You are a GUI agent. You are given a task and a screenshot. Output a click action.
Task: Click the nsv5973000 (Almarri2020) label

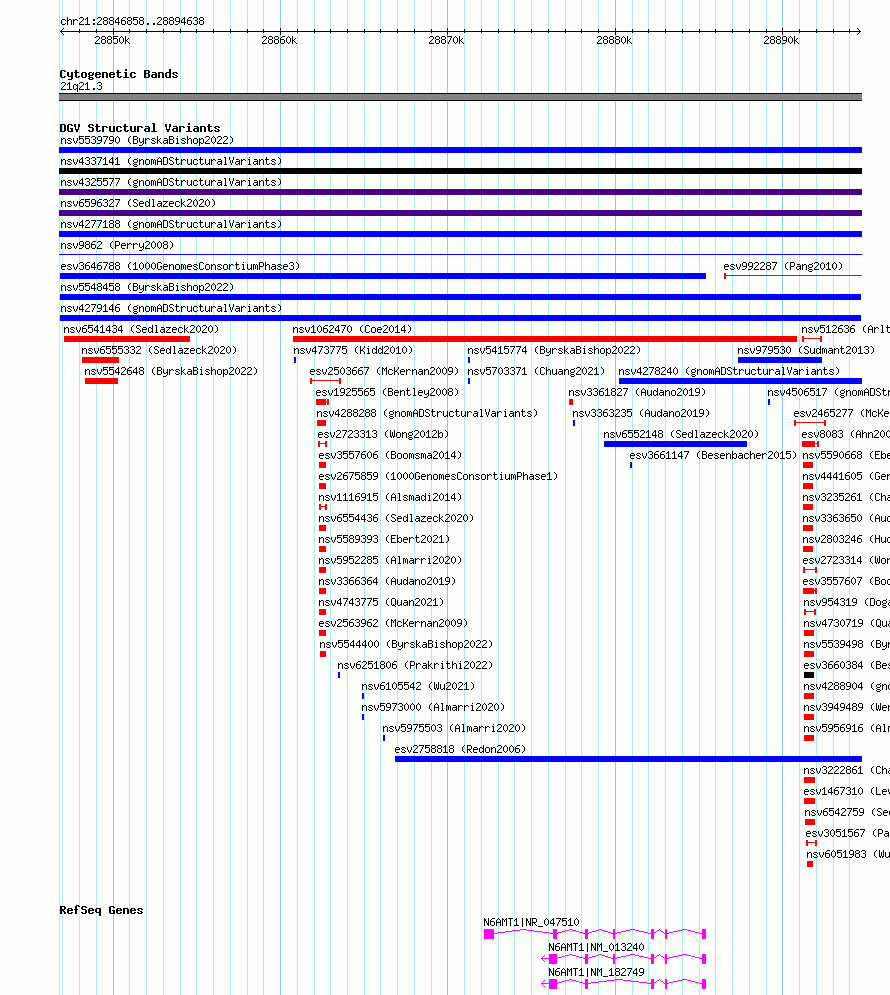(433, 706)
